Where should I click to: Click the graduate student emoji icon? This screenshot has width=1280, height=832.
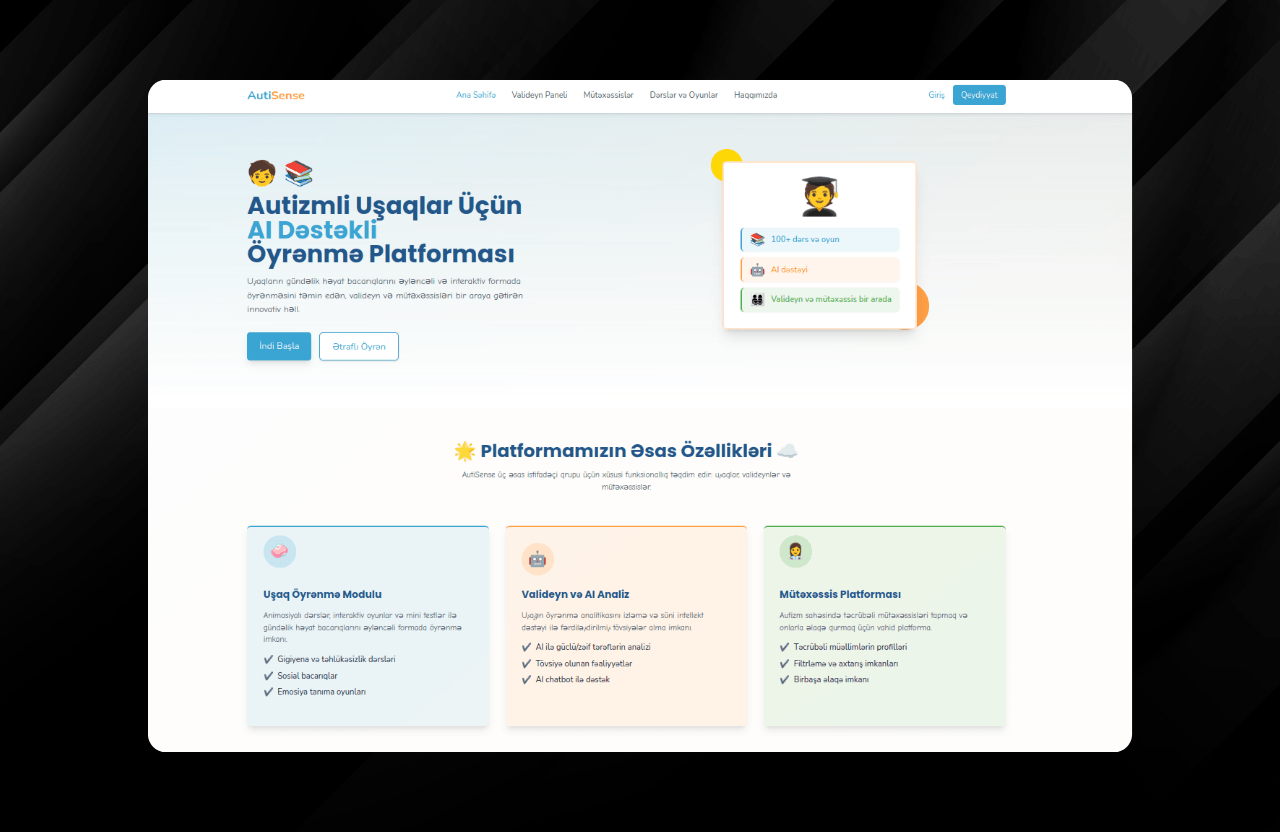click(819, 197)
